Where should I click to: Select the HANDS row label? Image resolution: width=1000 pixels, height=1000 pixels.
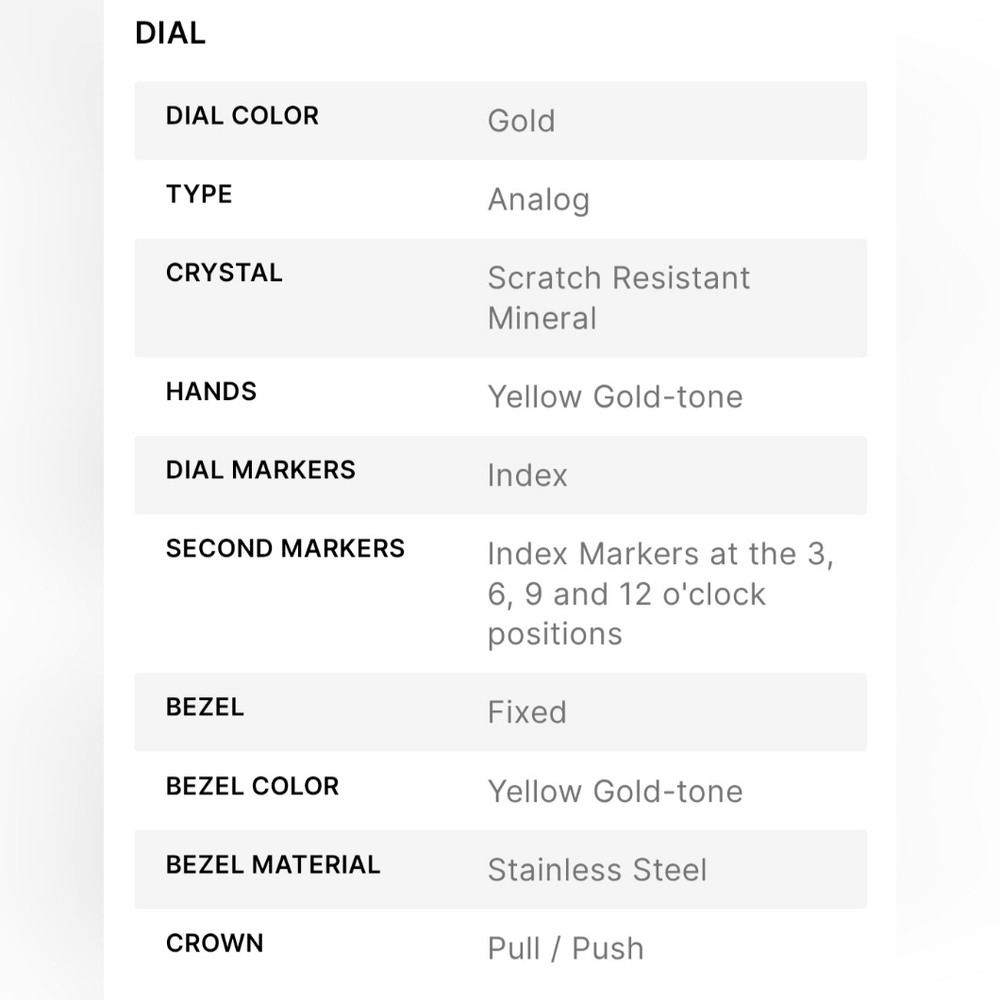[211, 392]
